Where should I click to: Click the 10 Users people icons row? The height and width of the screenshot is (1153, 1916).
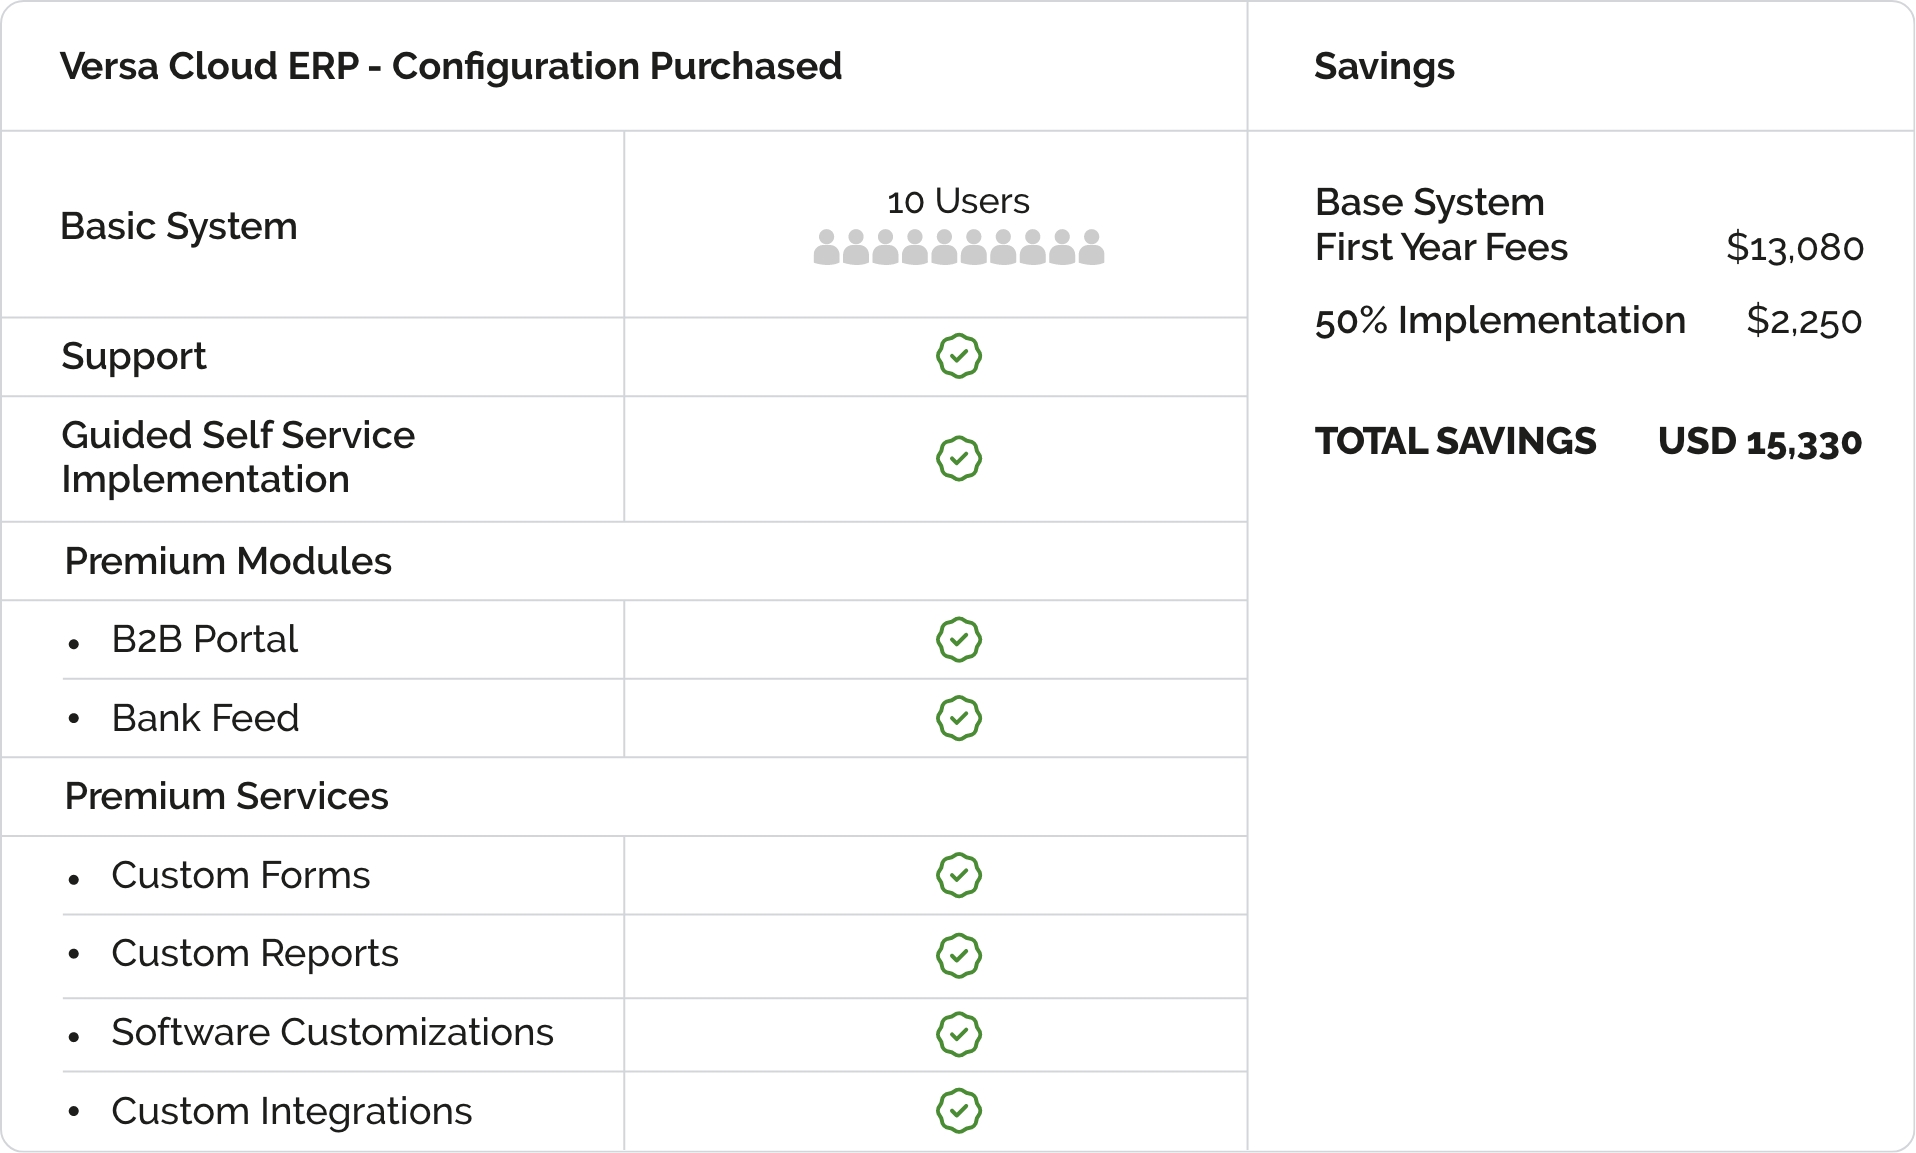958,247
